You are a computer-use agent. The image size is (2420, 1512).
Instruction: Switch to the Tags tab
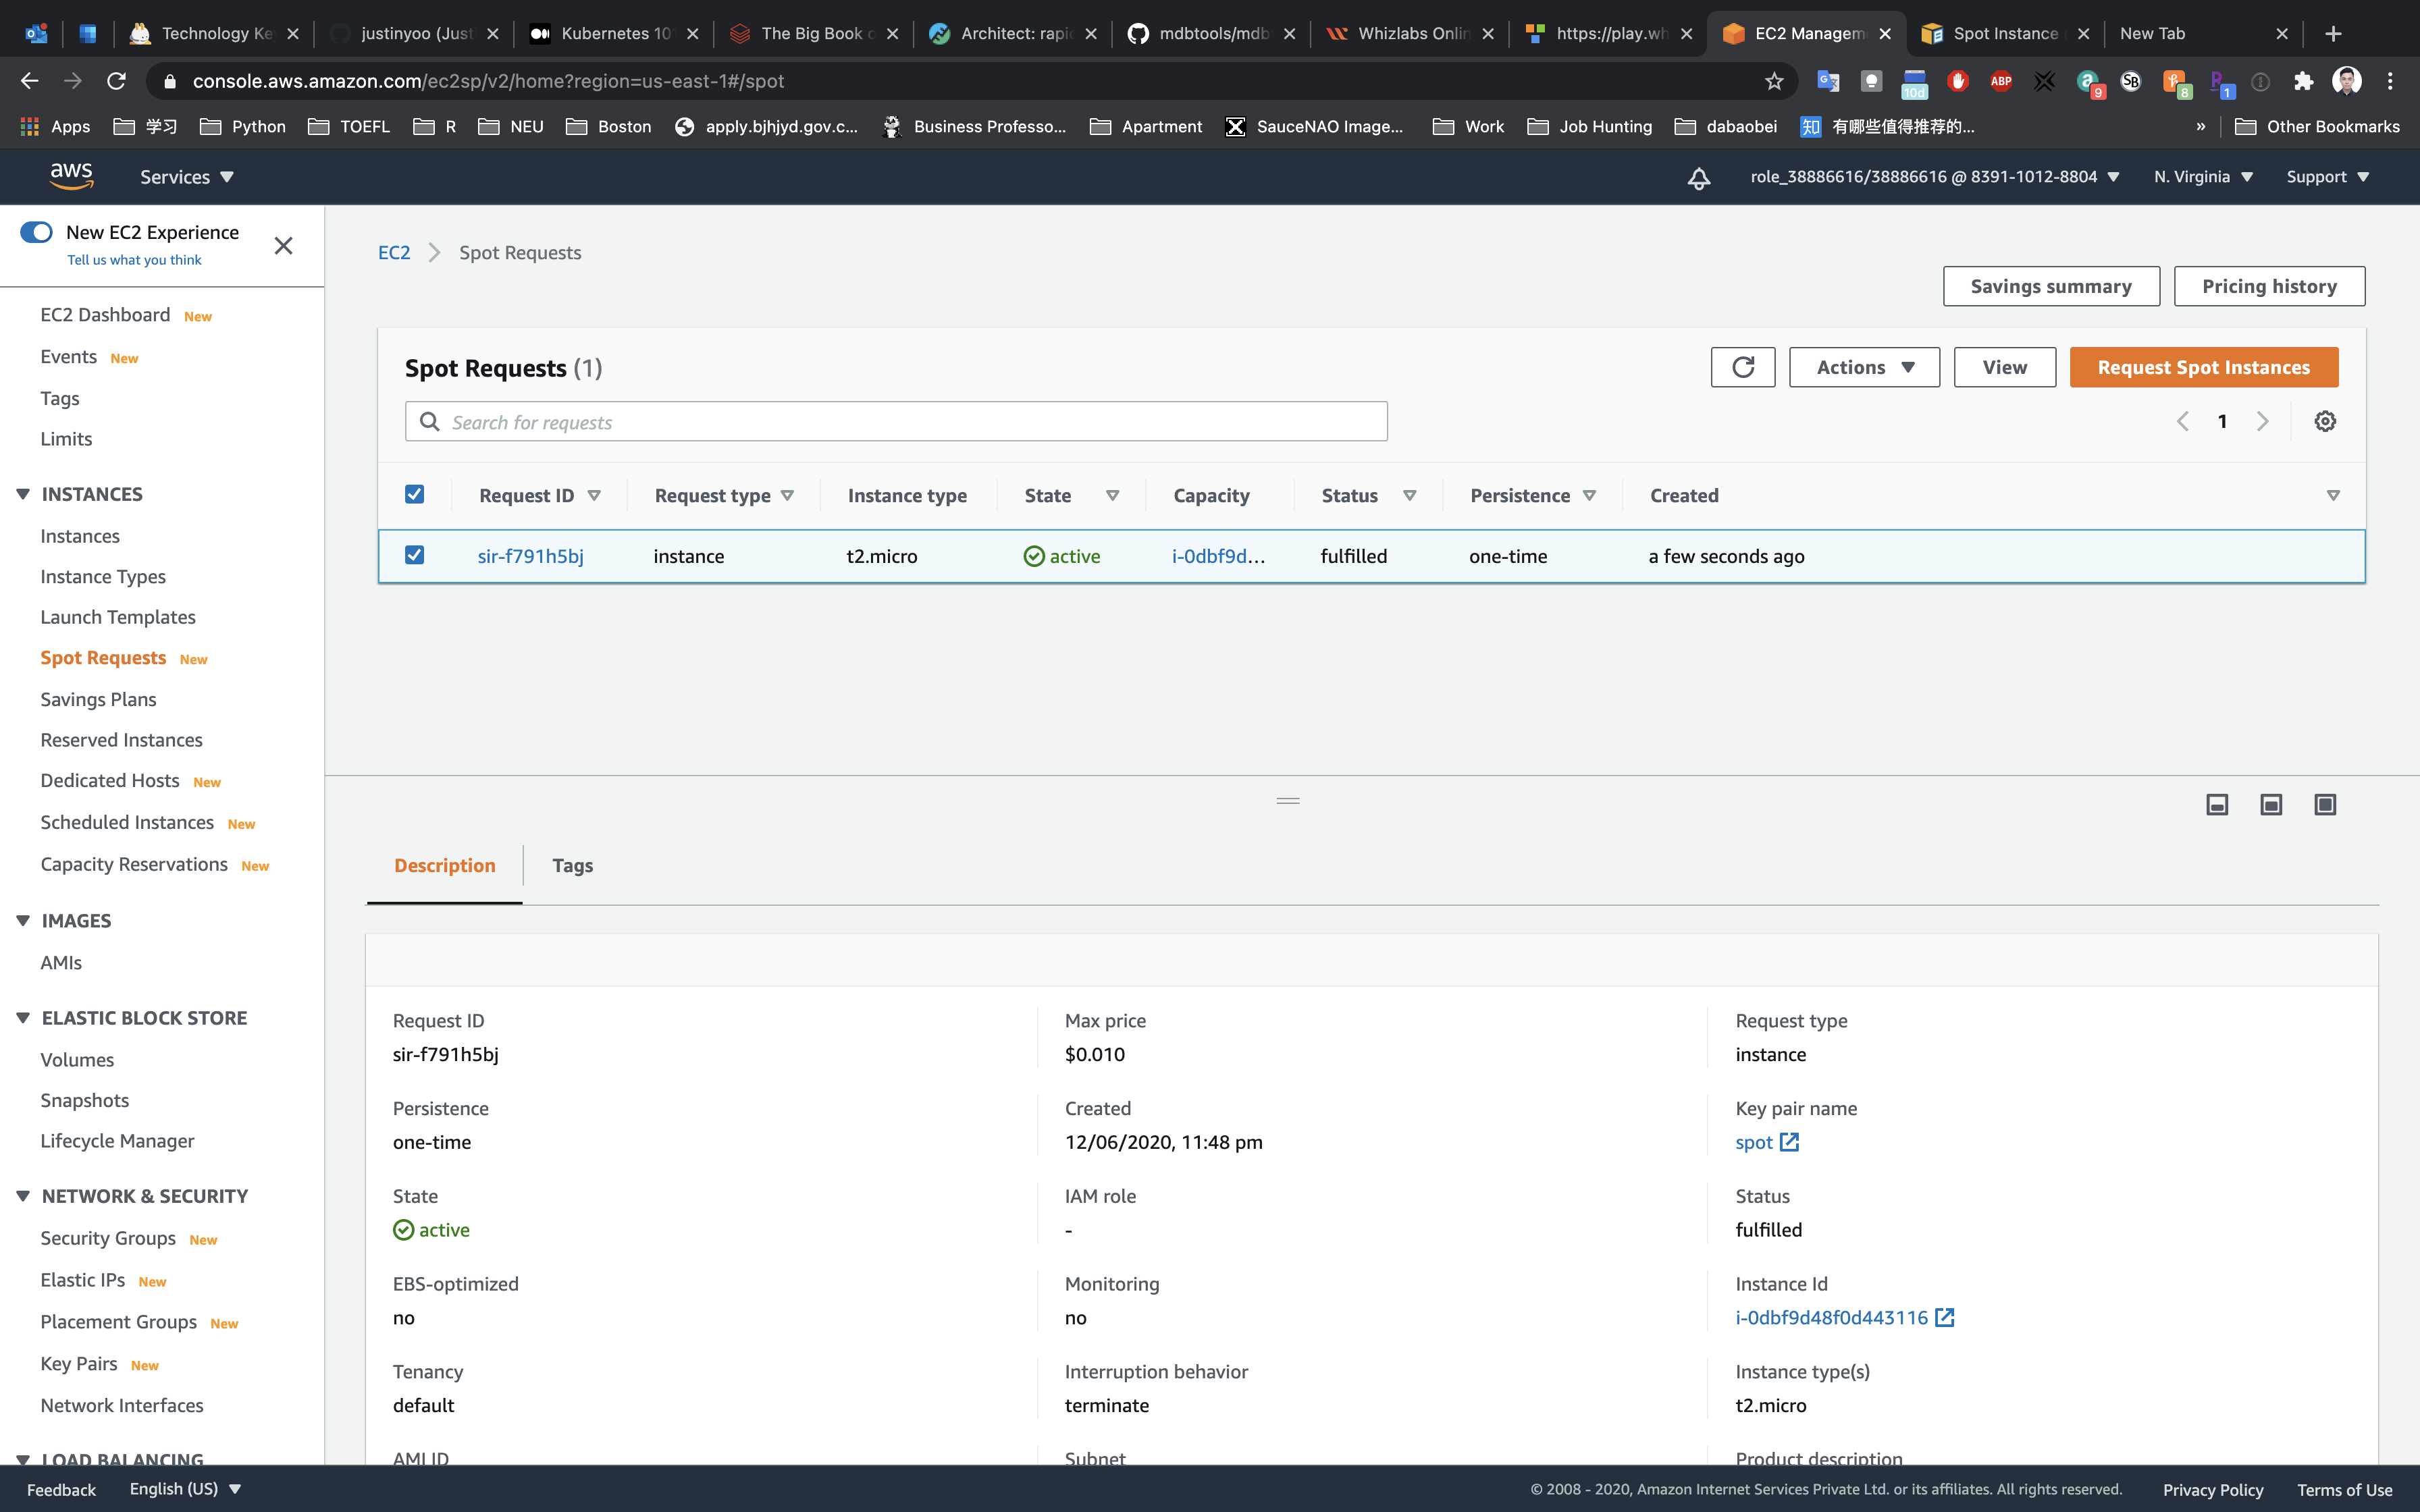(x=572, y=865)
